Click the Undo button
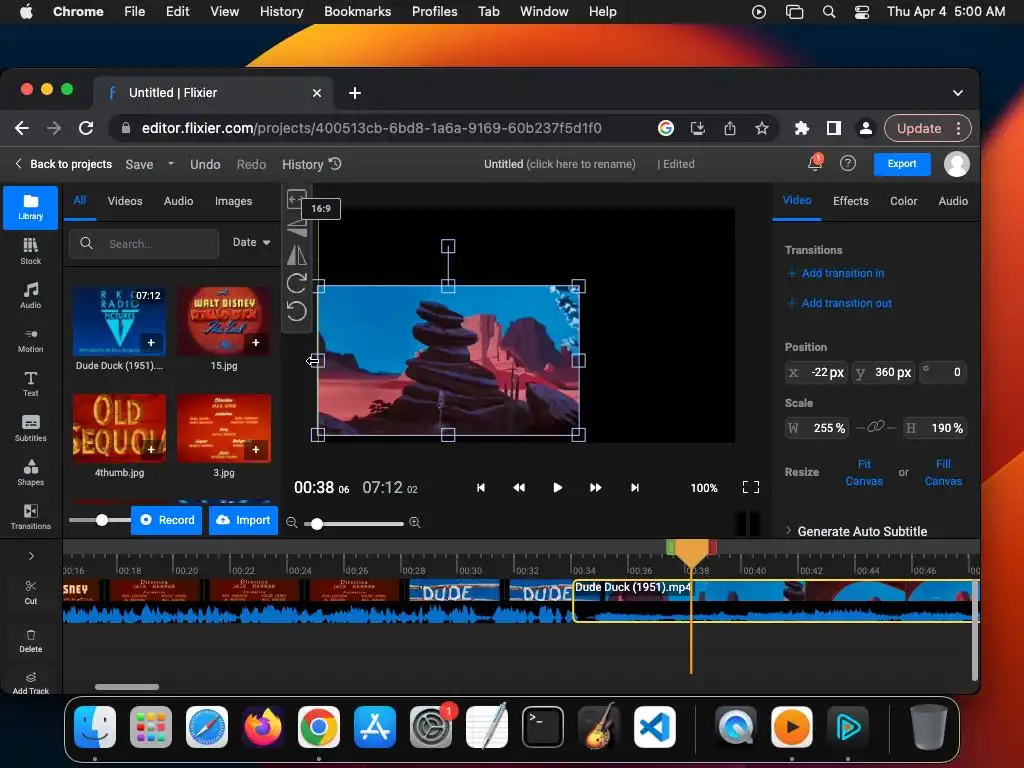This screenshot has width=1024, height=768. 205,165
